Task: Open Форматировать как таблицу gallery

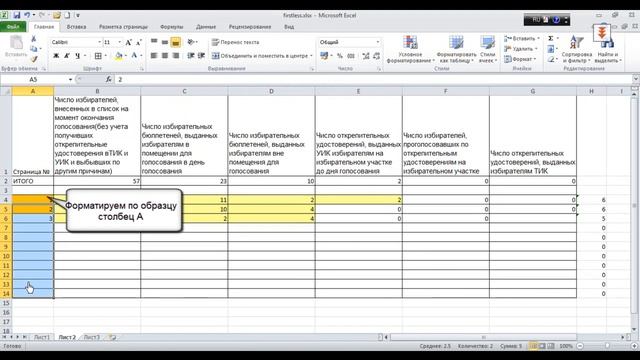Action: (456, 49)
